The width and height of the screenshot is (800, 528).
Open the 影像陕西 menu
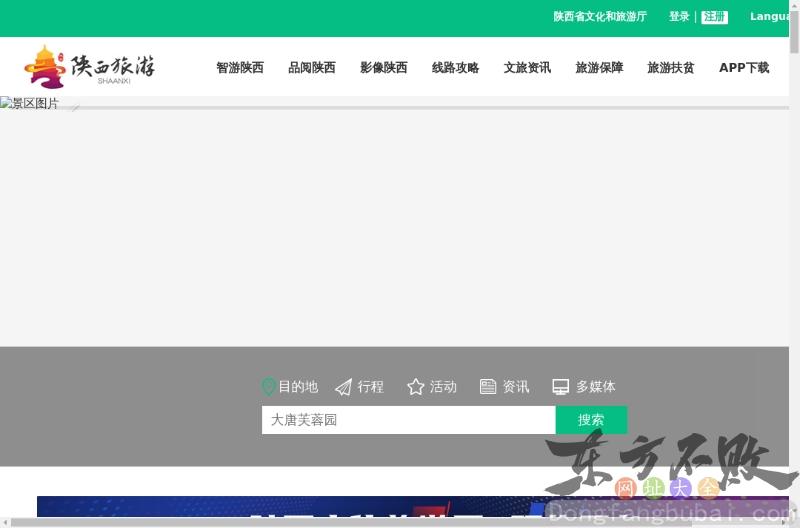point(384,67)
